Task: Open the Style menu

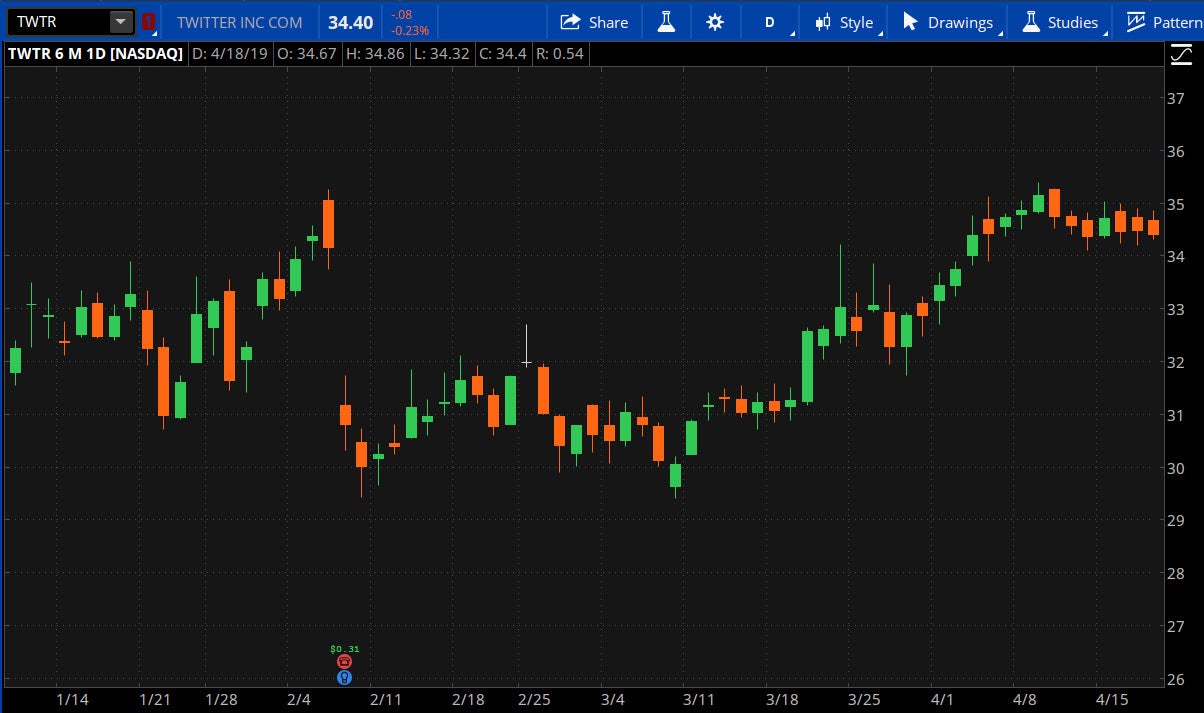Action: (x=845, y=22)
